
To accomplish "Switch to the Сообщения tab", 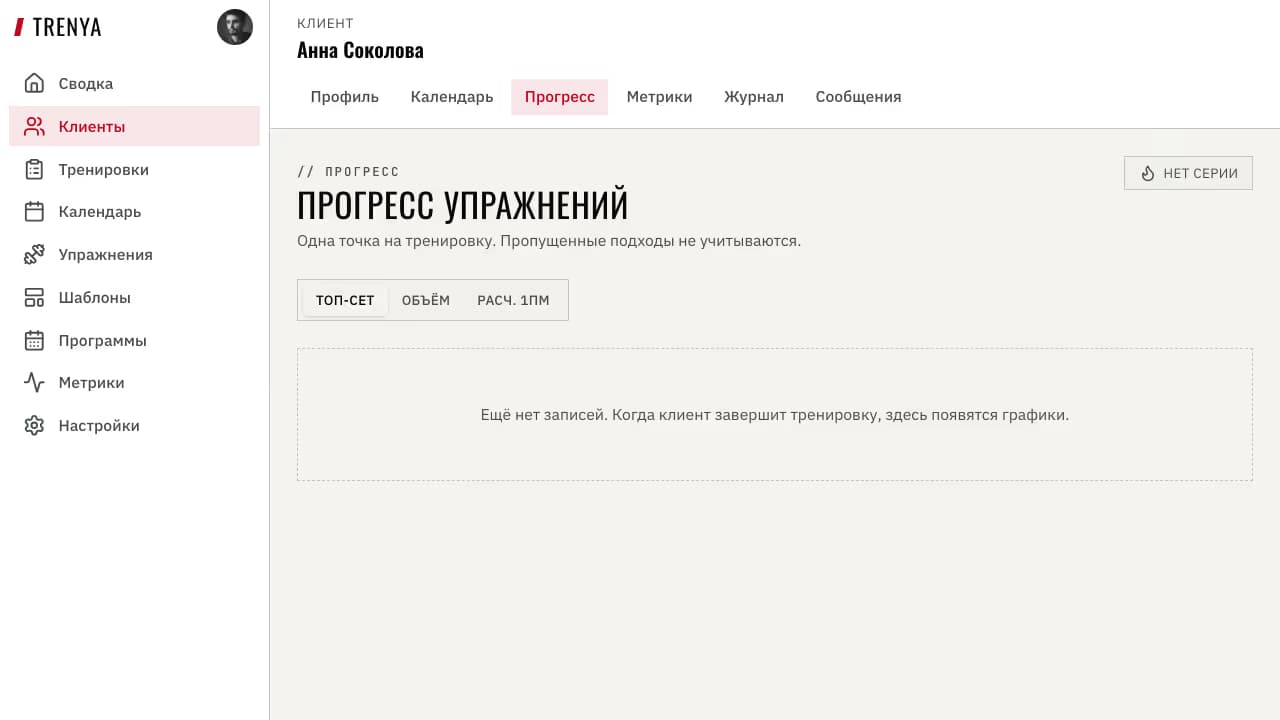I will click(858, 97).
